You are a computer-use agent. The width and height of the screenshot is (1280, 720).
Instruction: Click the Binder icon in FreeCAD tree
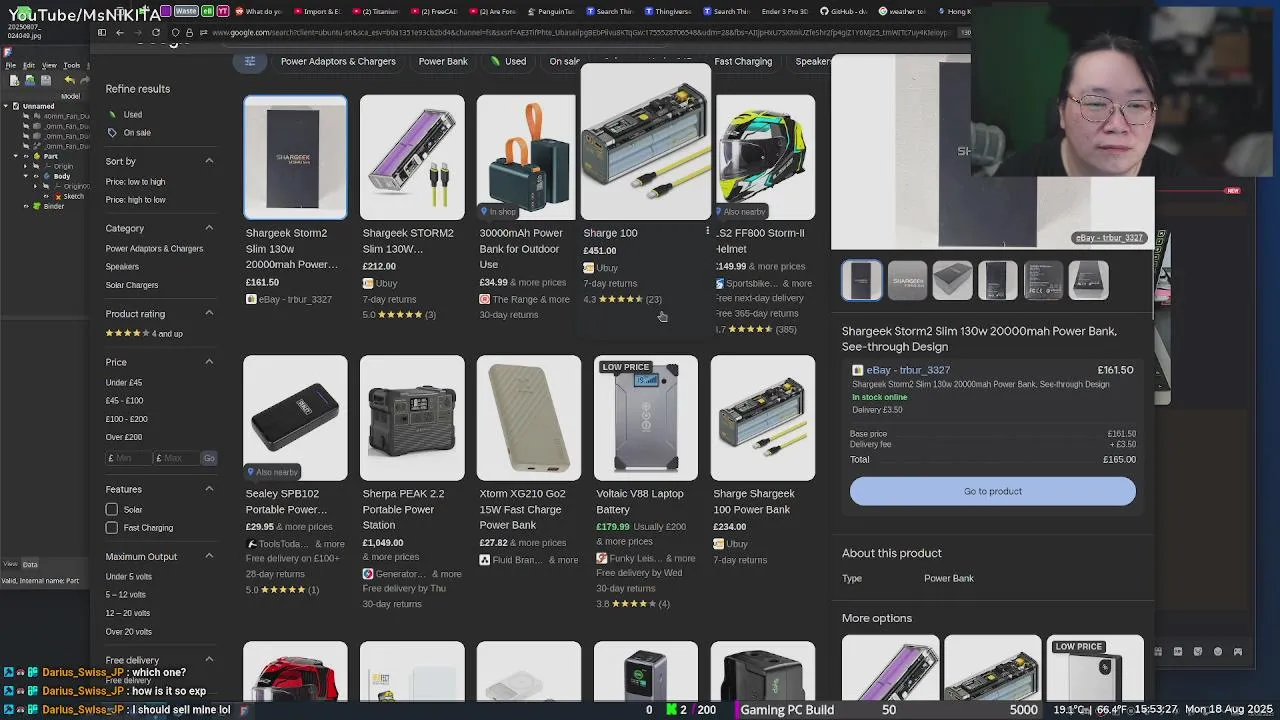tap(37, 206)
